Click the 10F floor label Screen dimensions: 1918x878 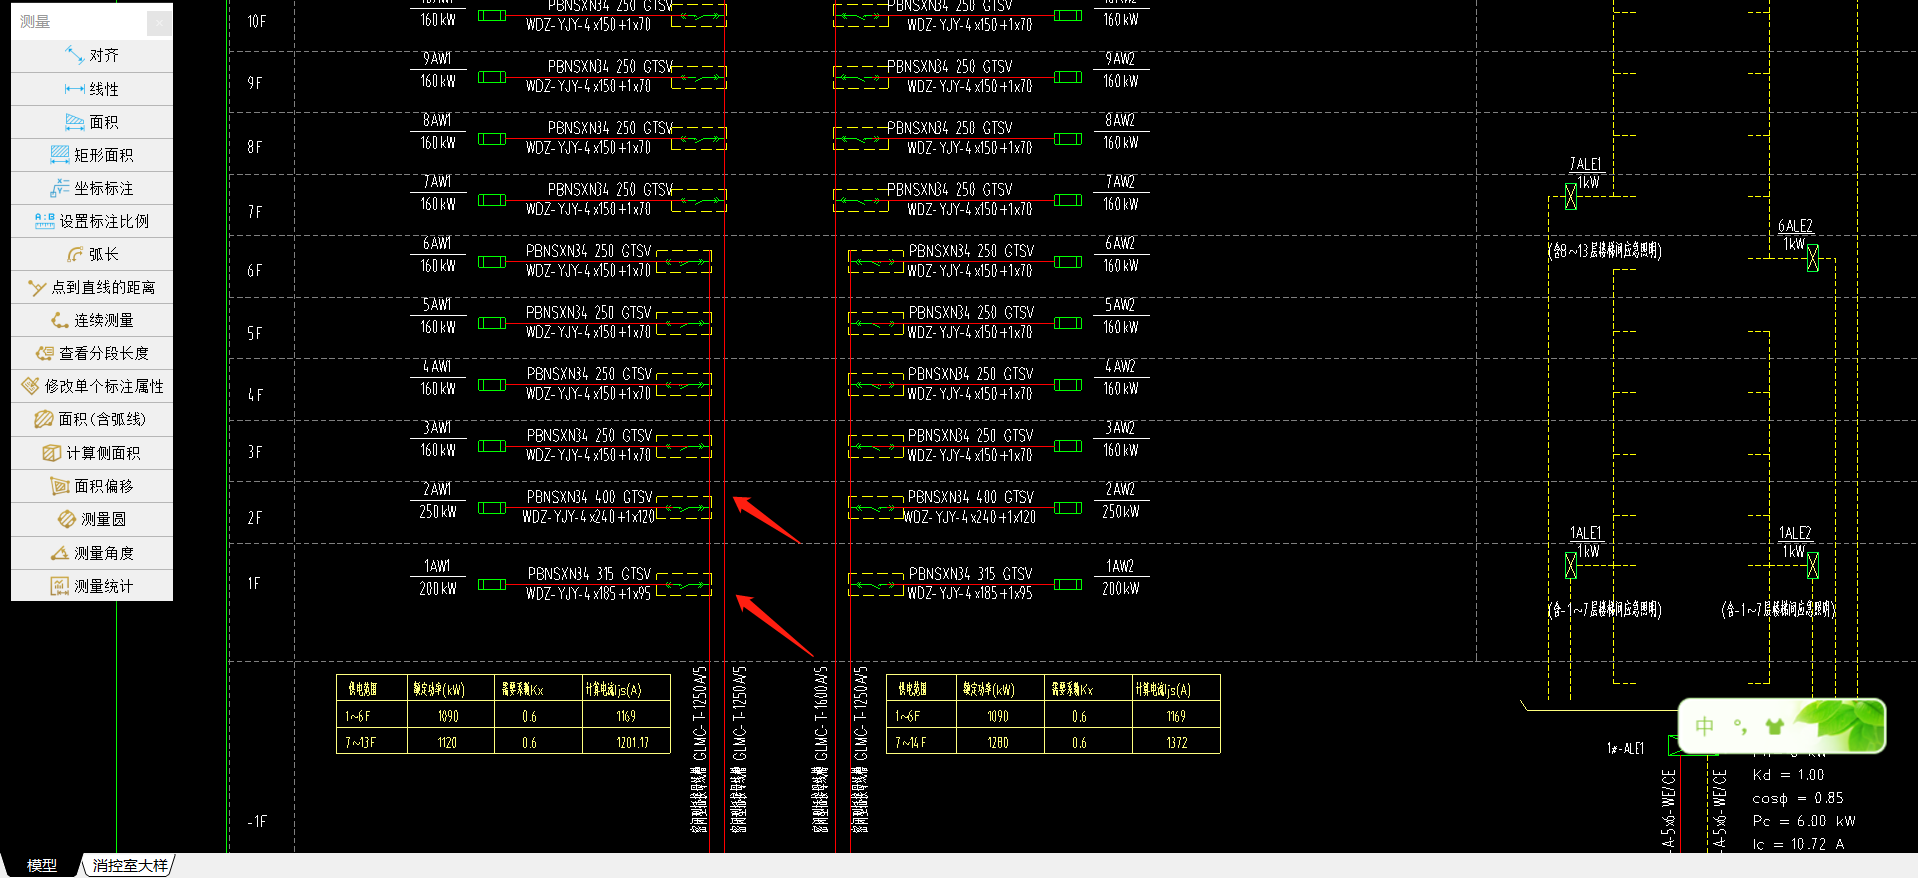(257, 21)
